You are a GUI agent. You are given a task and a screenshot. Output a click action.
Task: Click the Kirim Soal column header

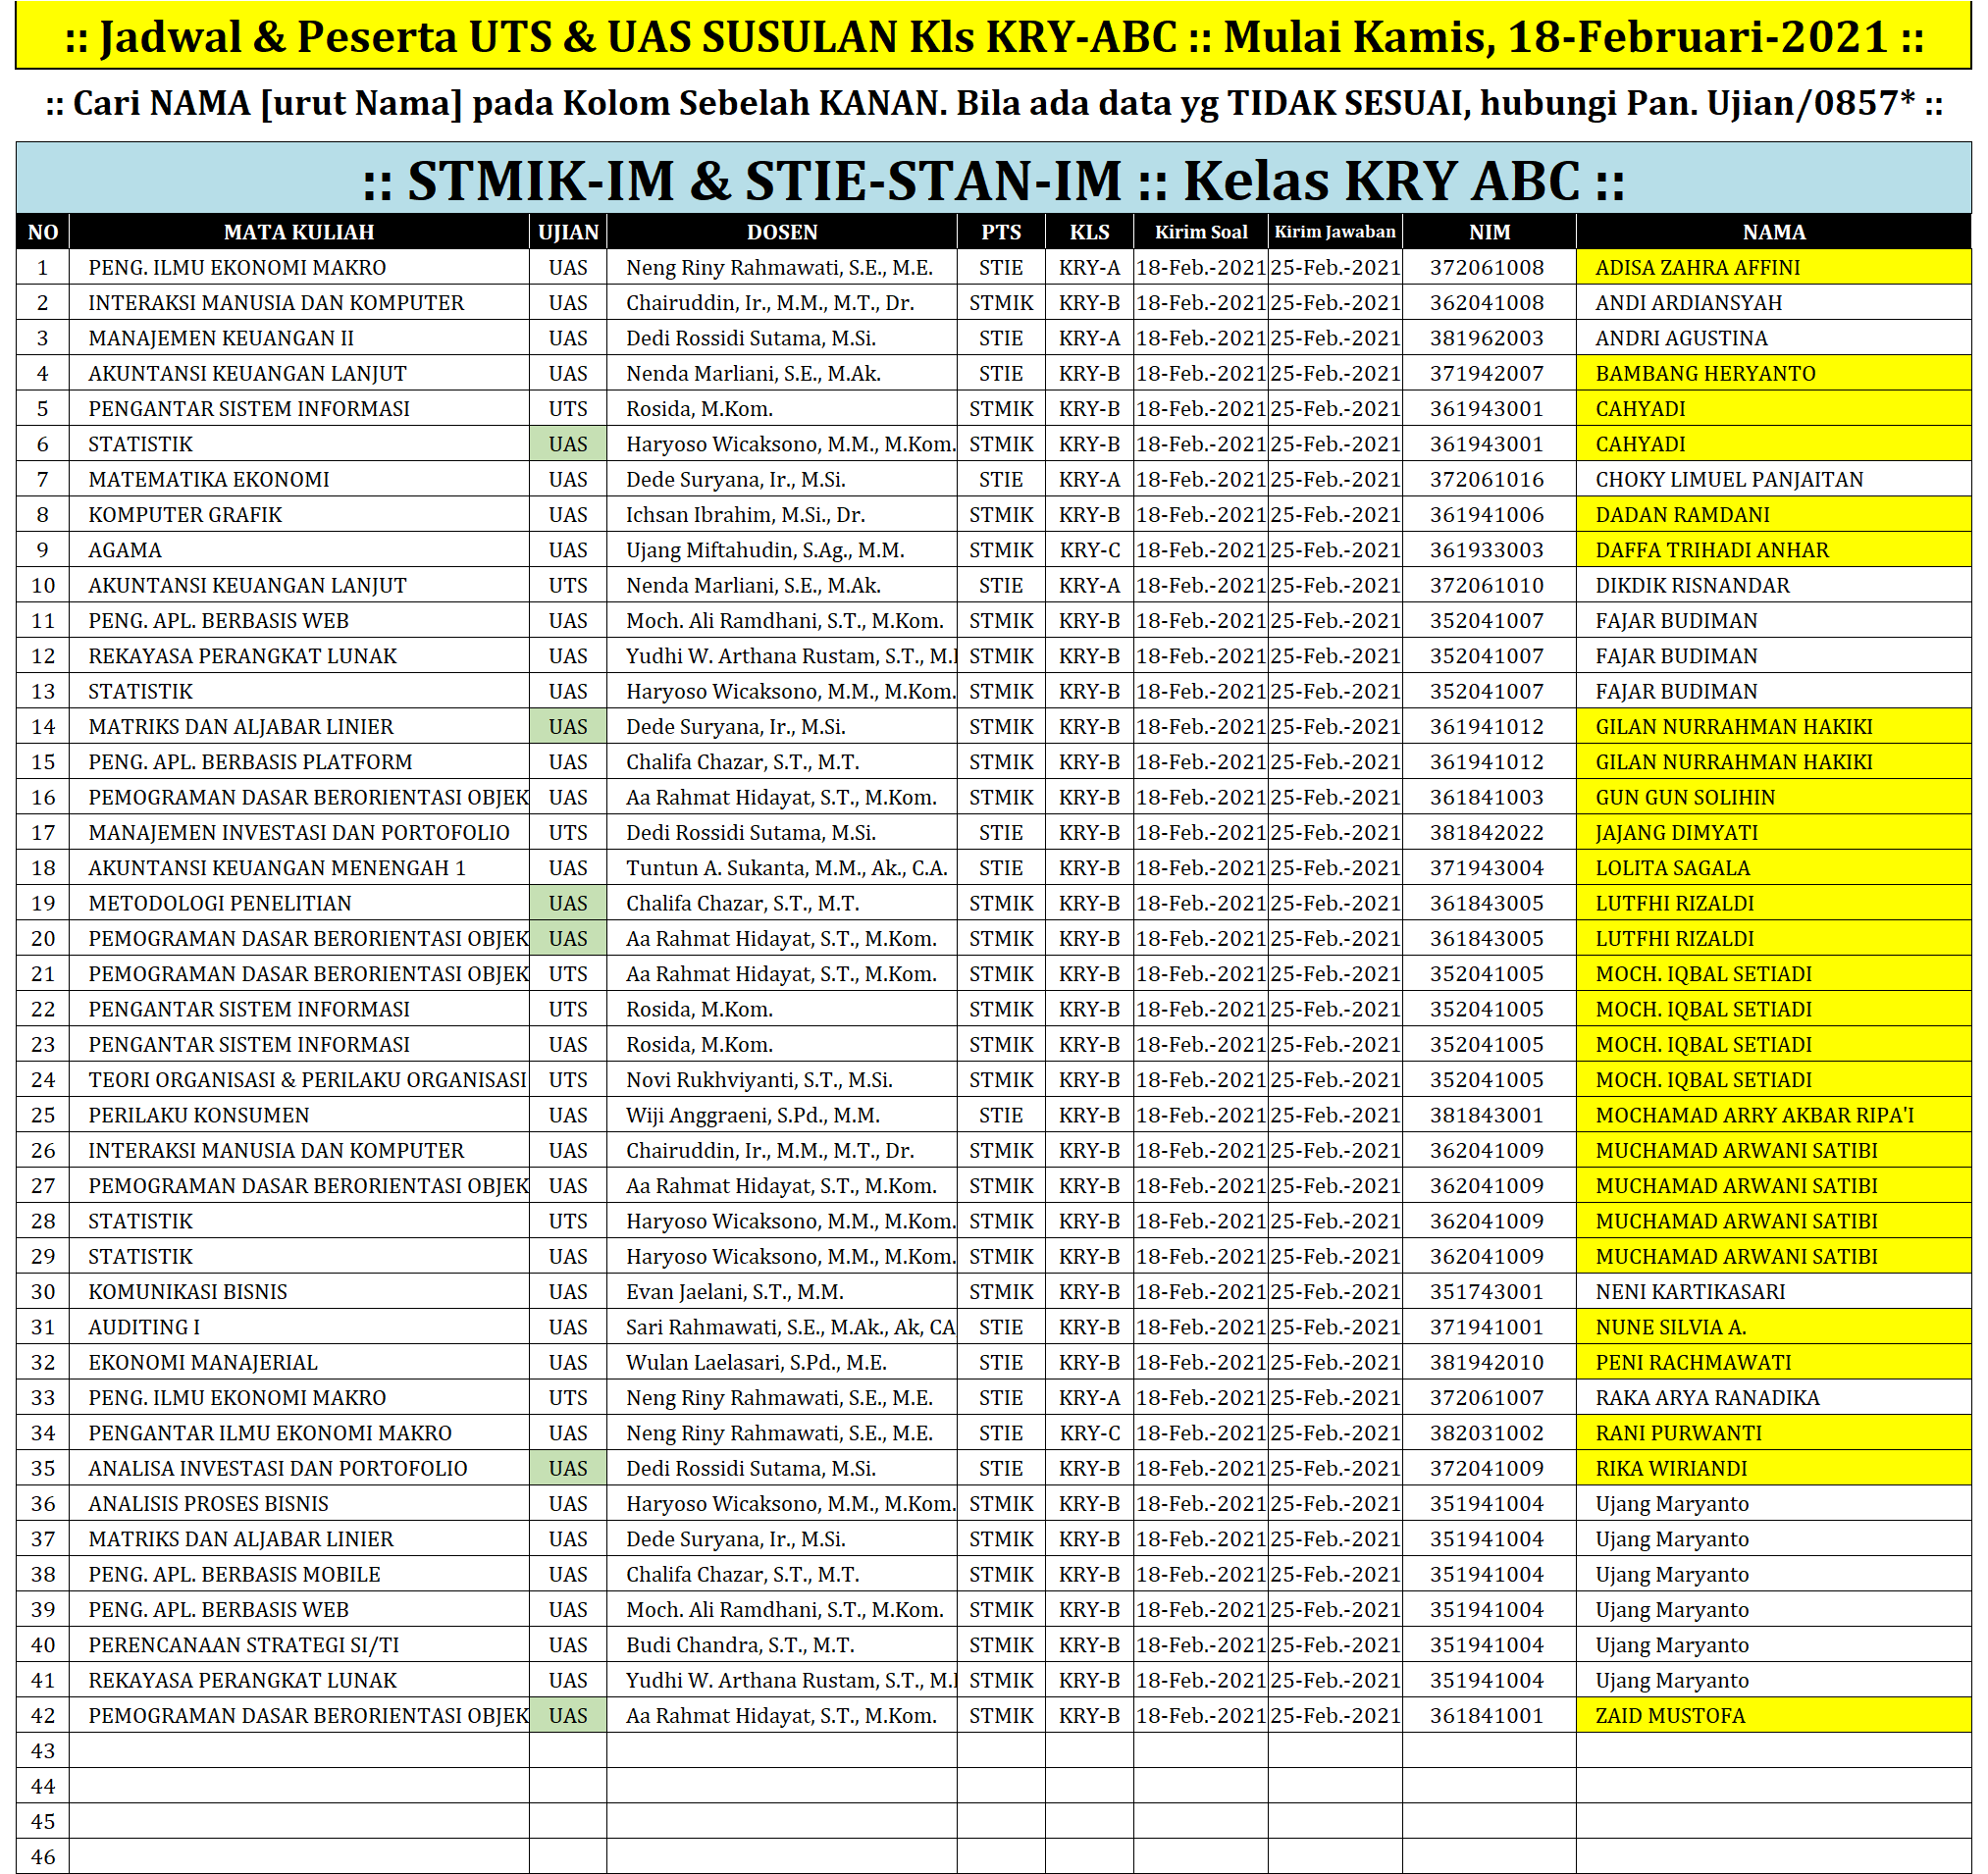pyautogui.click(x=1201, y=232)
